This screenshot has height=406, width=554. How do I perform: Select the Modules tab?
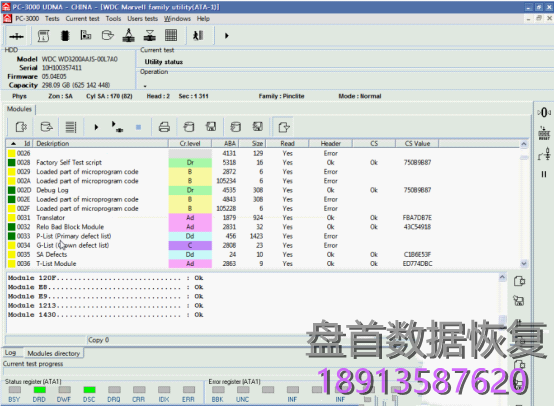pos(19,109)
